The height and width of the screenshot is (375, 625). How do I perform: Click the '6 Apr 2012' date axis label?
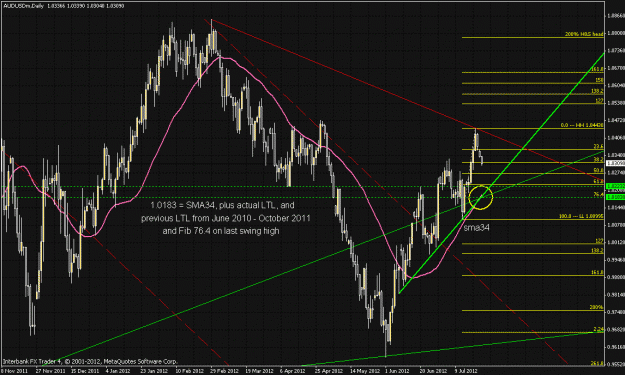294,371
